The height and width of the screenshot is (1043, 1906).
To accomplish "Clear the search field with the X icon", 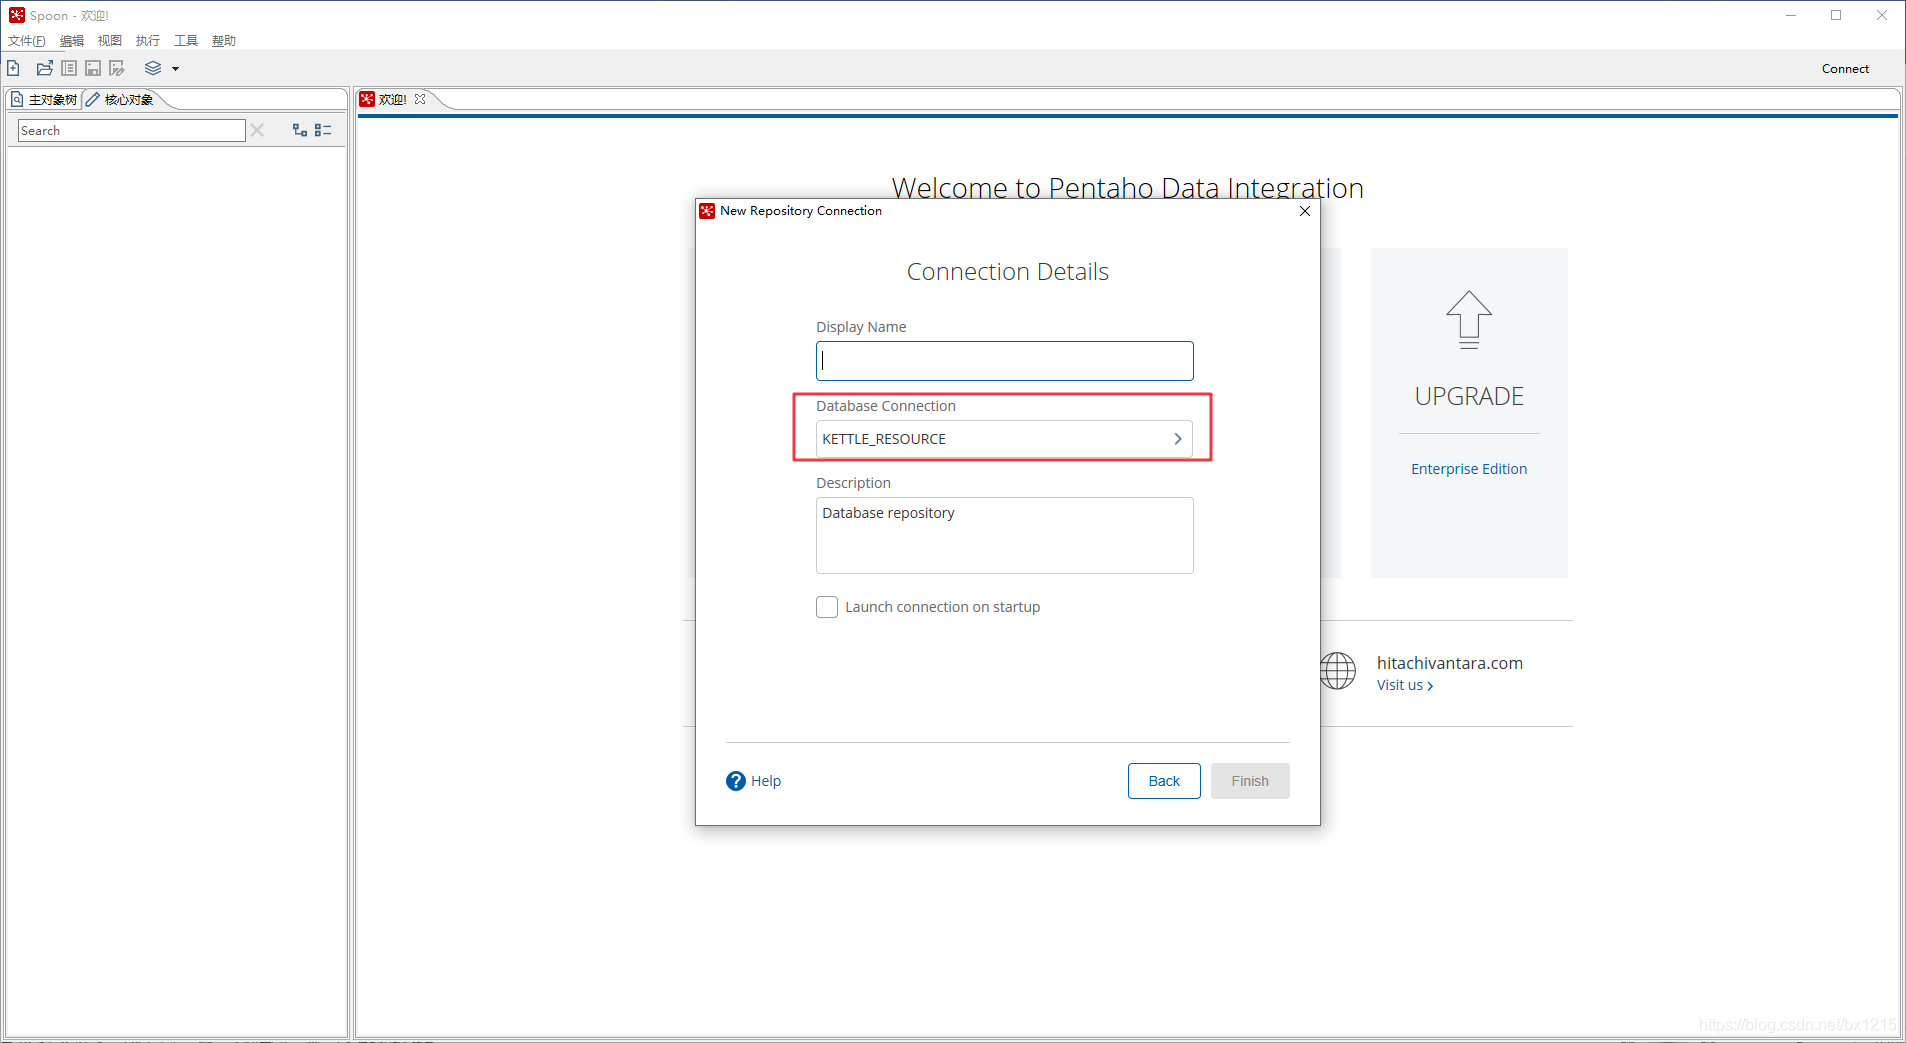I will tap(257, 130).
